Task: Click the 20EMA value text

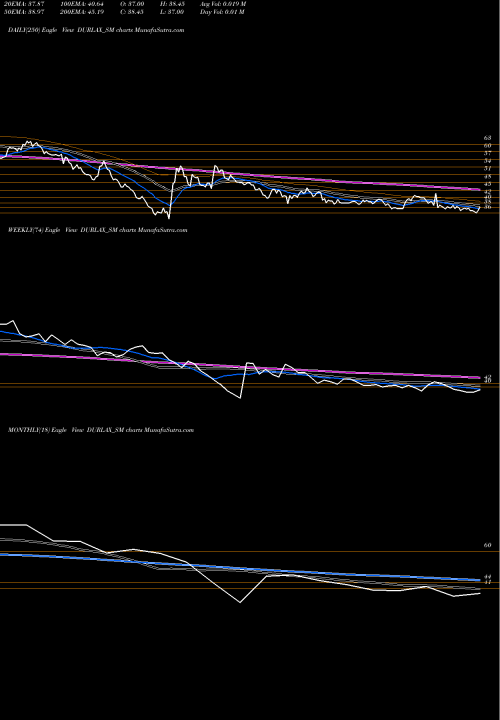Action: 24,4
